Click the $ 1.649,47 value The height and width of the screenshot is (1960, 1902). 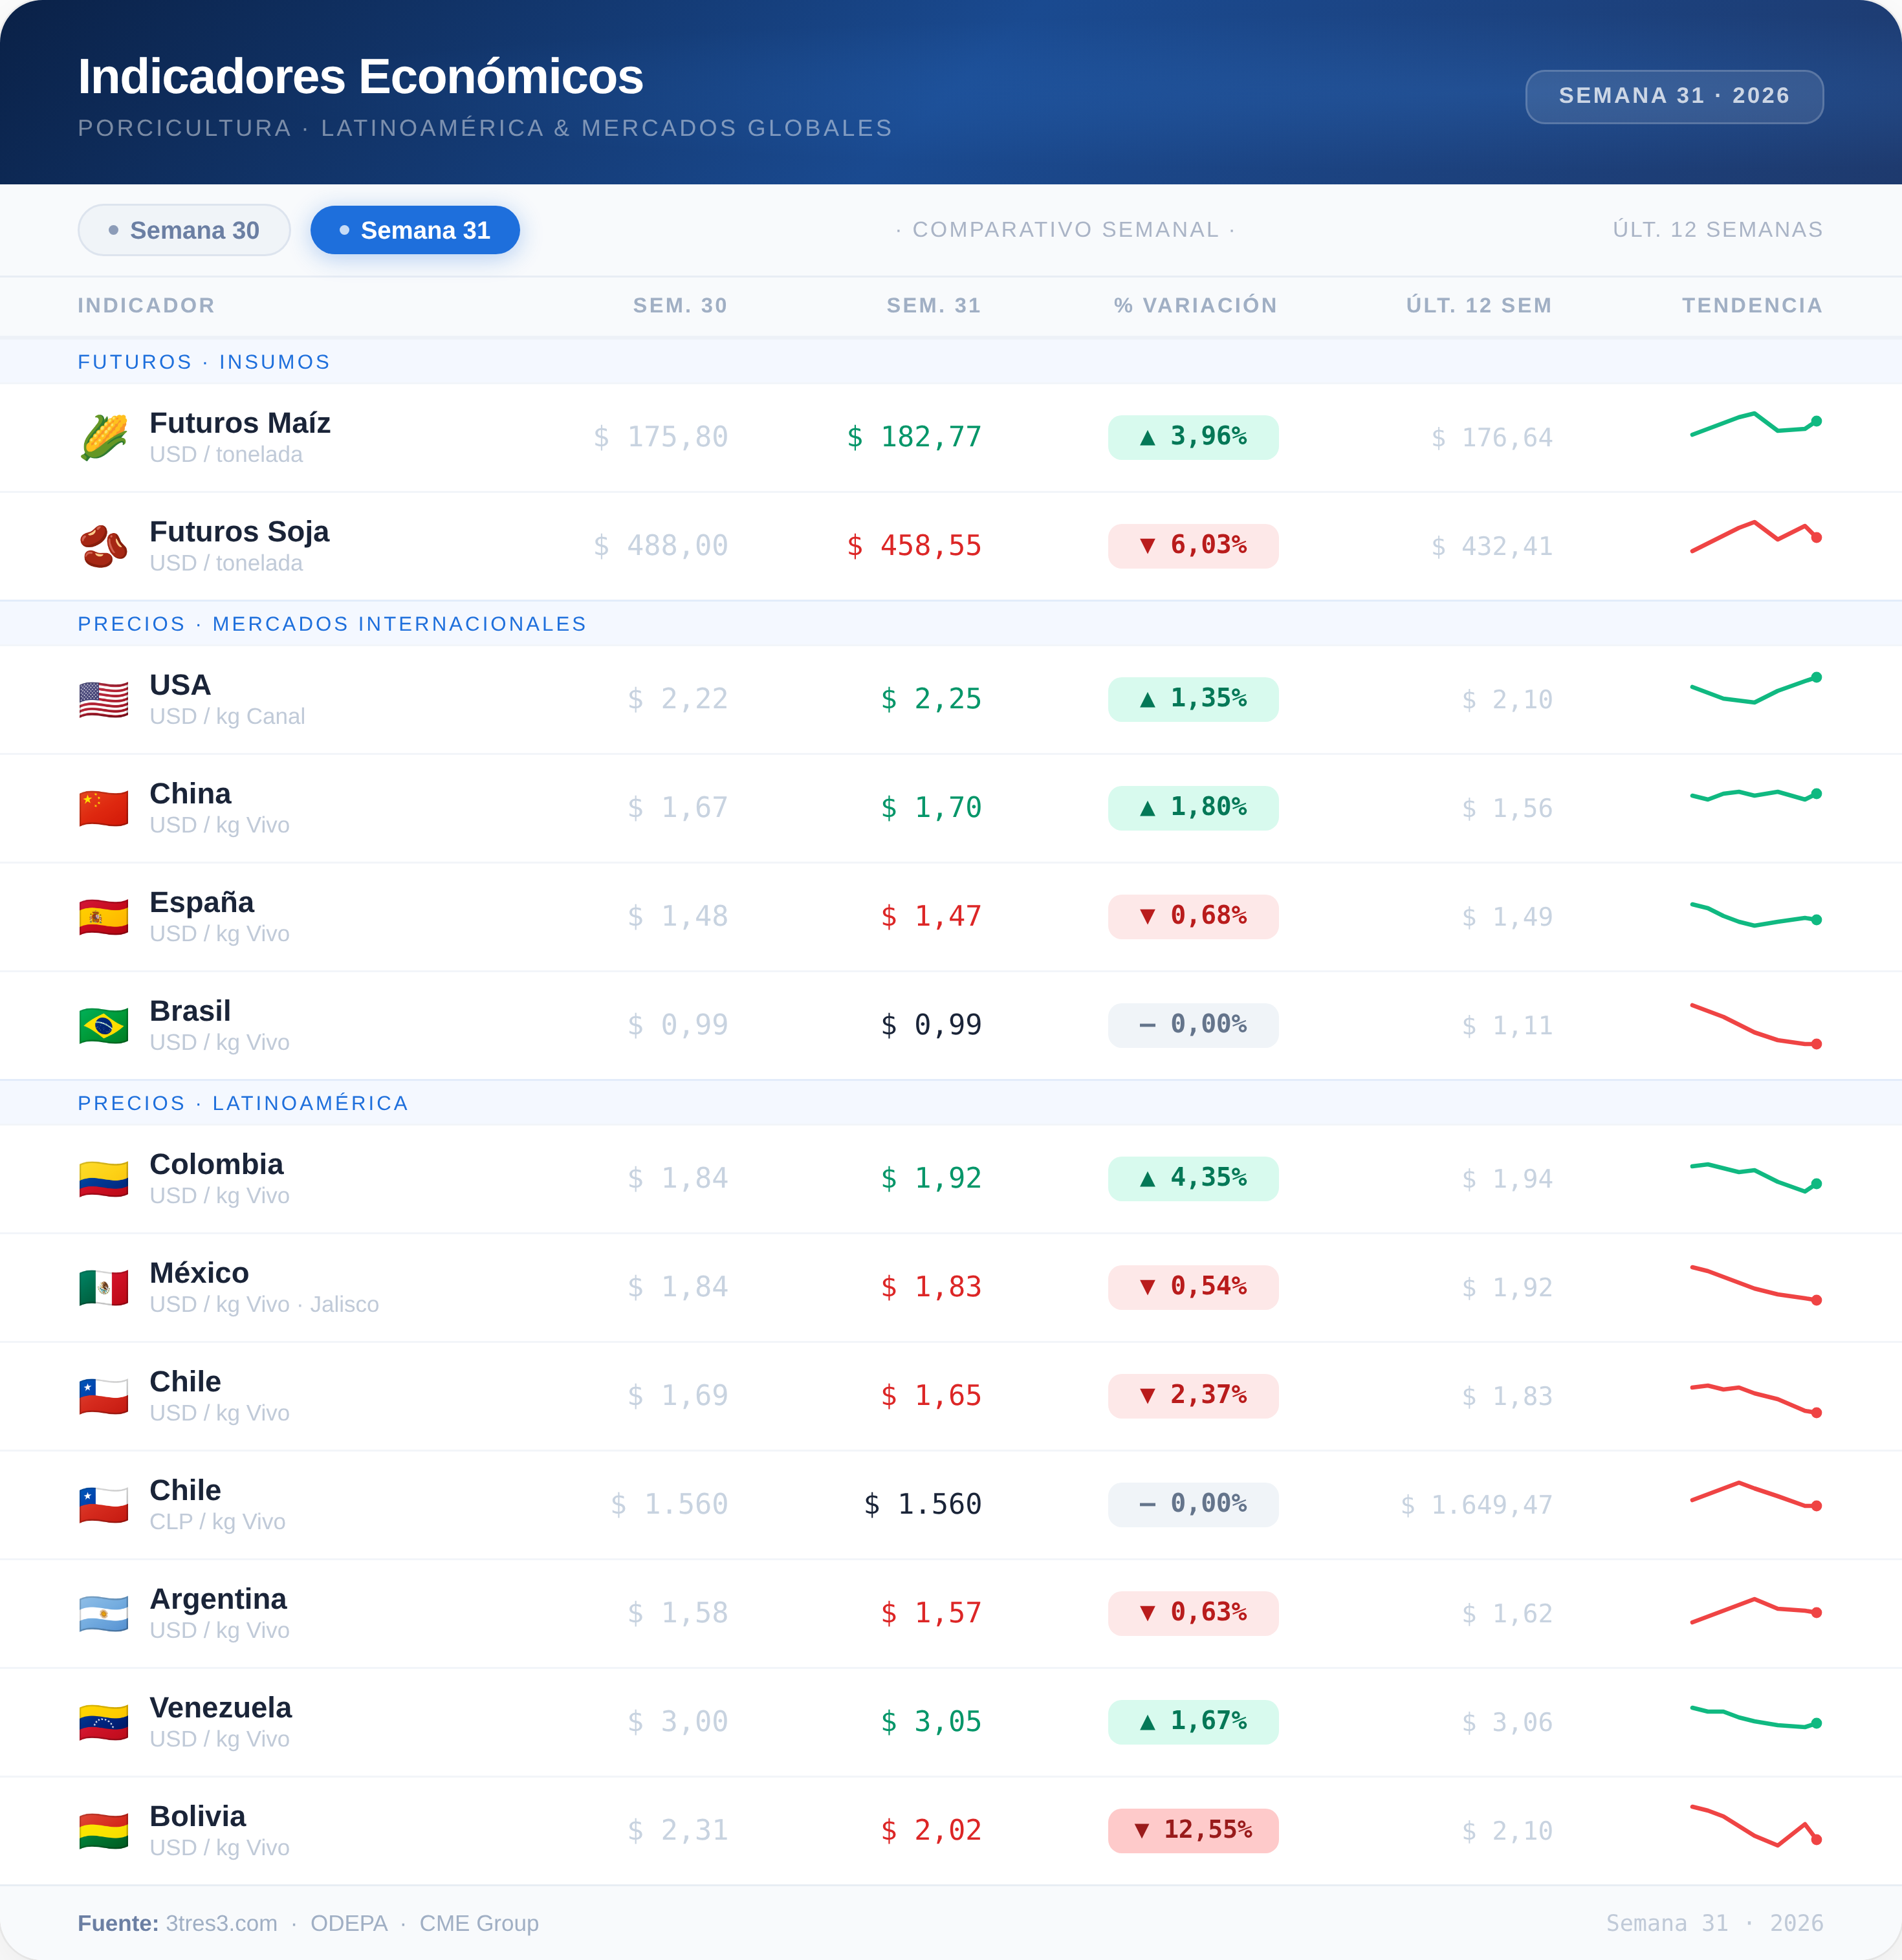[1476, 1505]
